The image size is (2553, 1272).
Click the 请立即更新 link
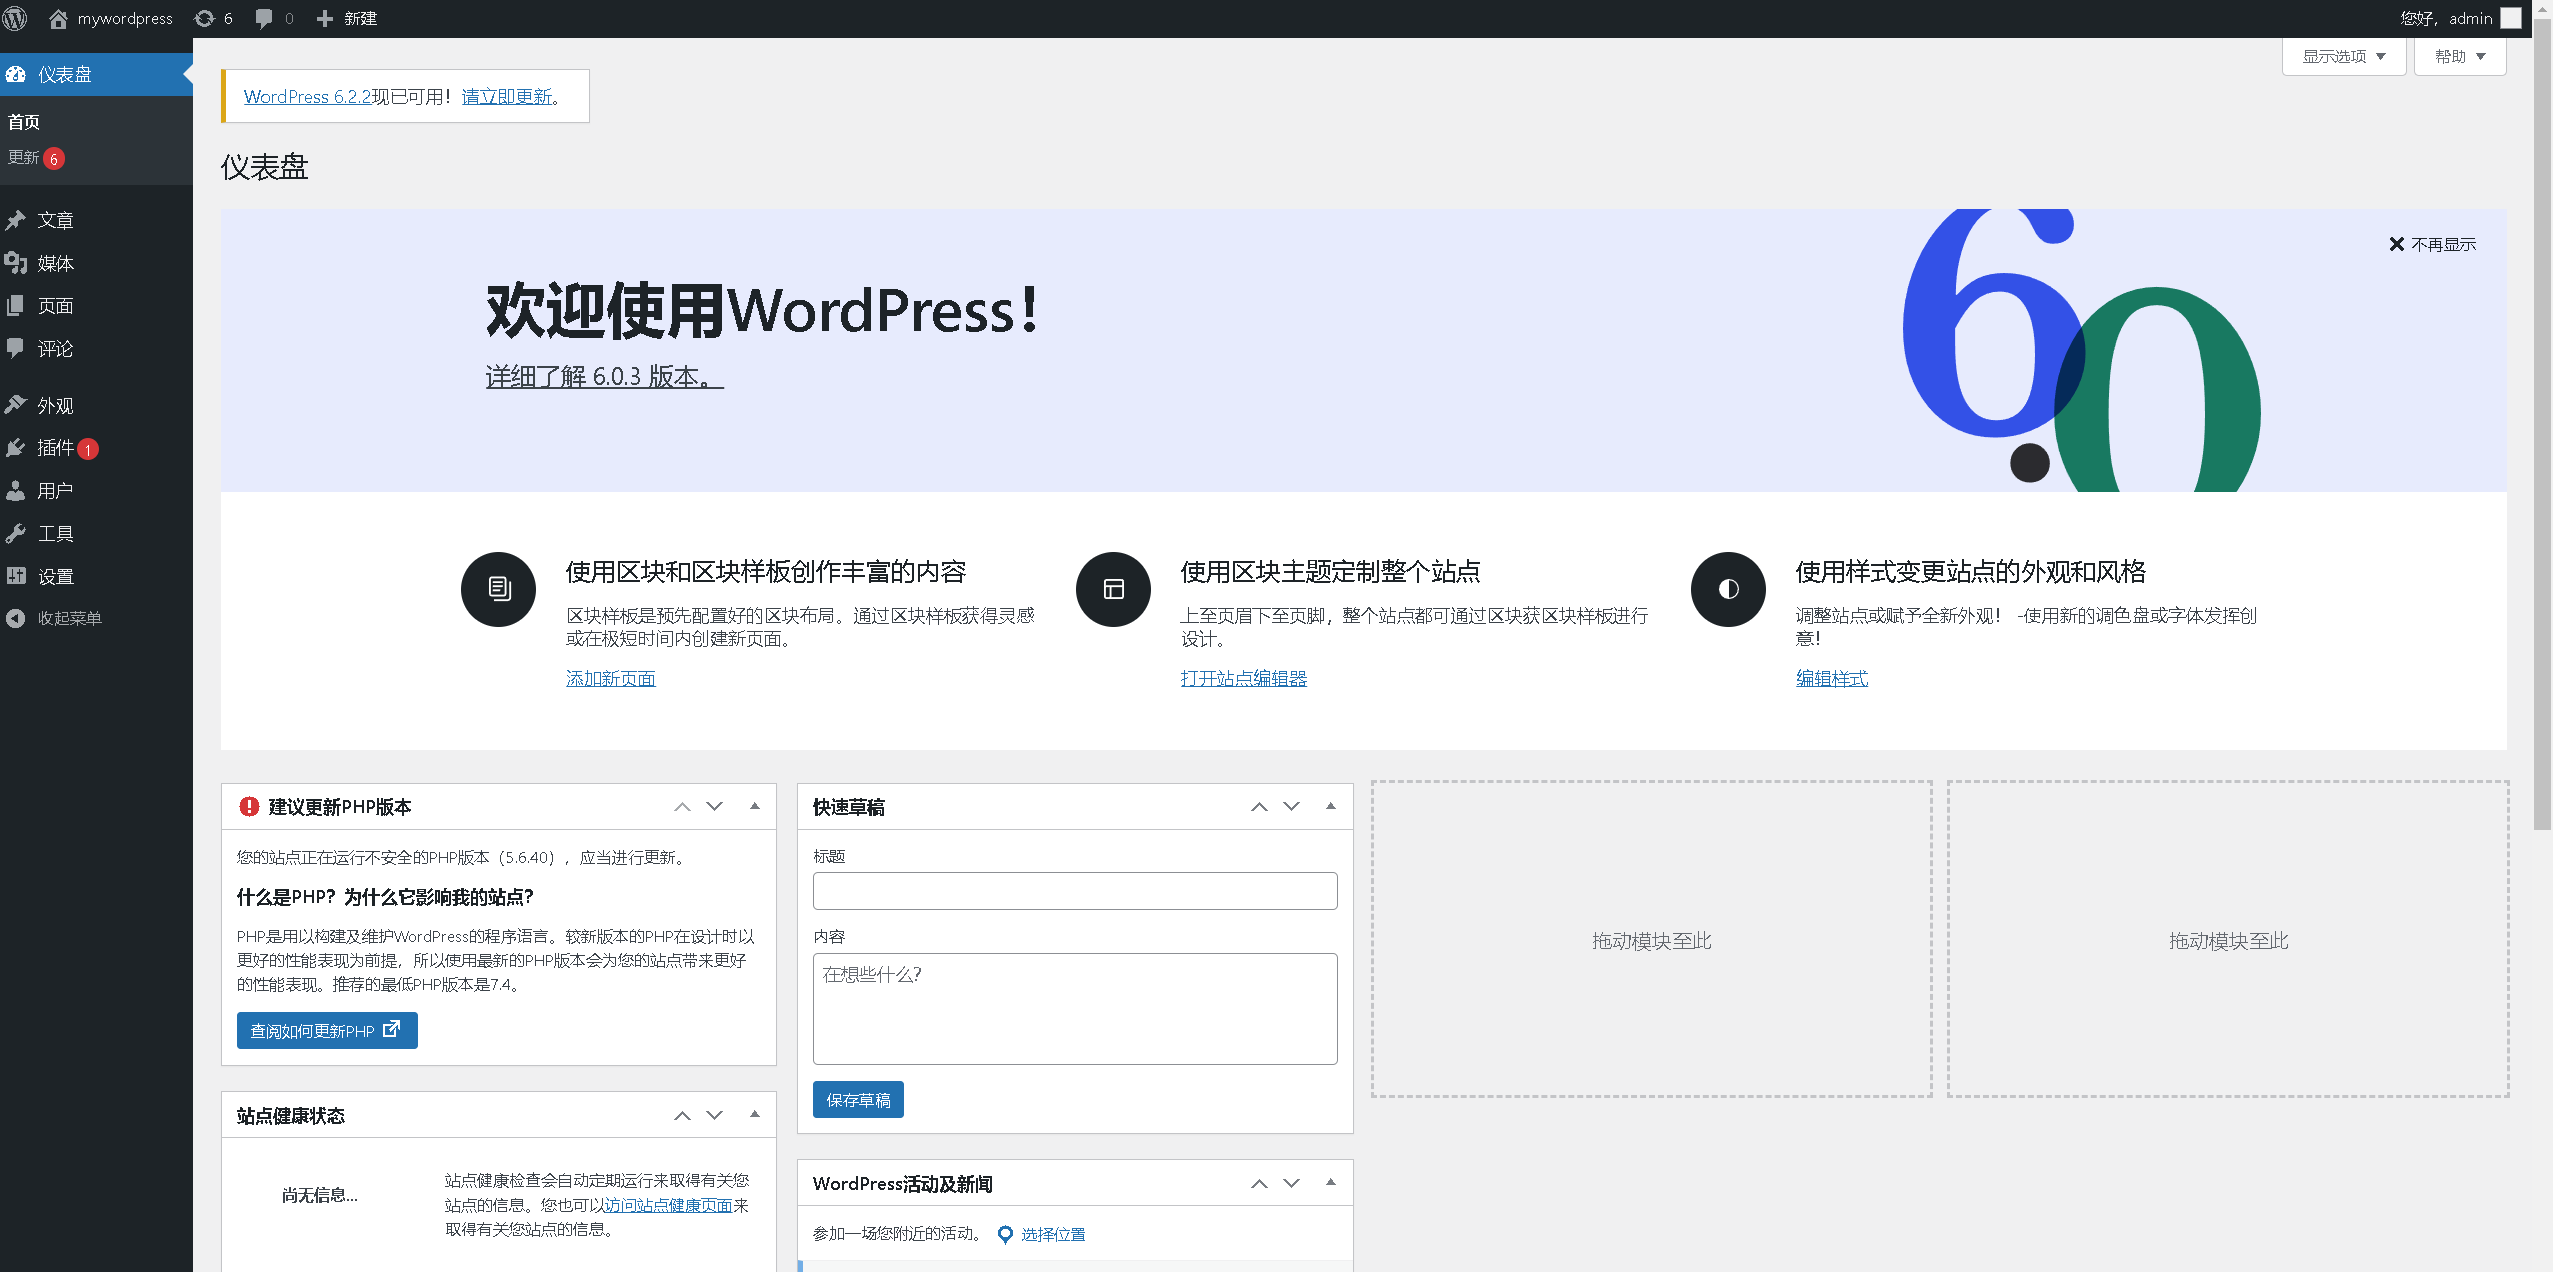(x=507, y=96)
